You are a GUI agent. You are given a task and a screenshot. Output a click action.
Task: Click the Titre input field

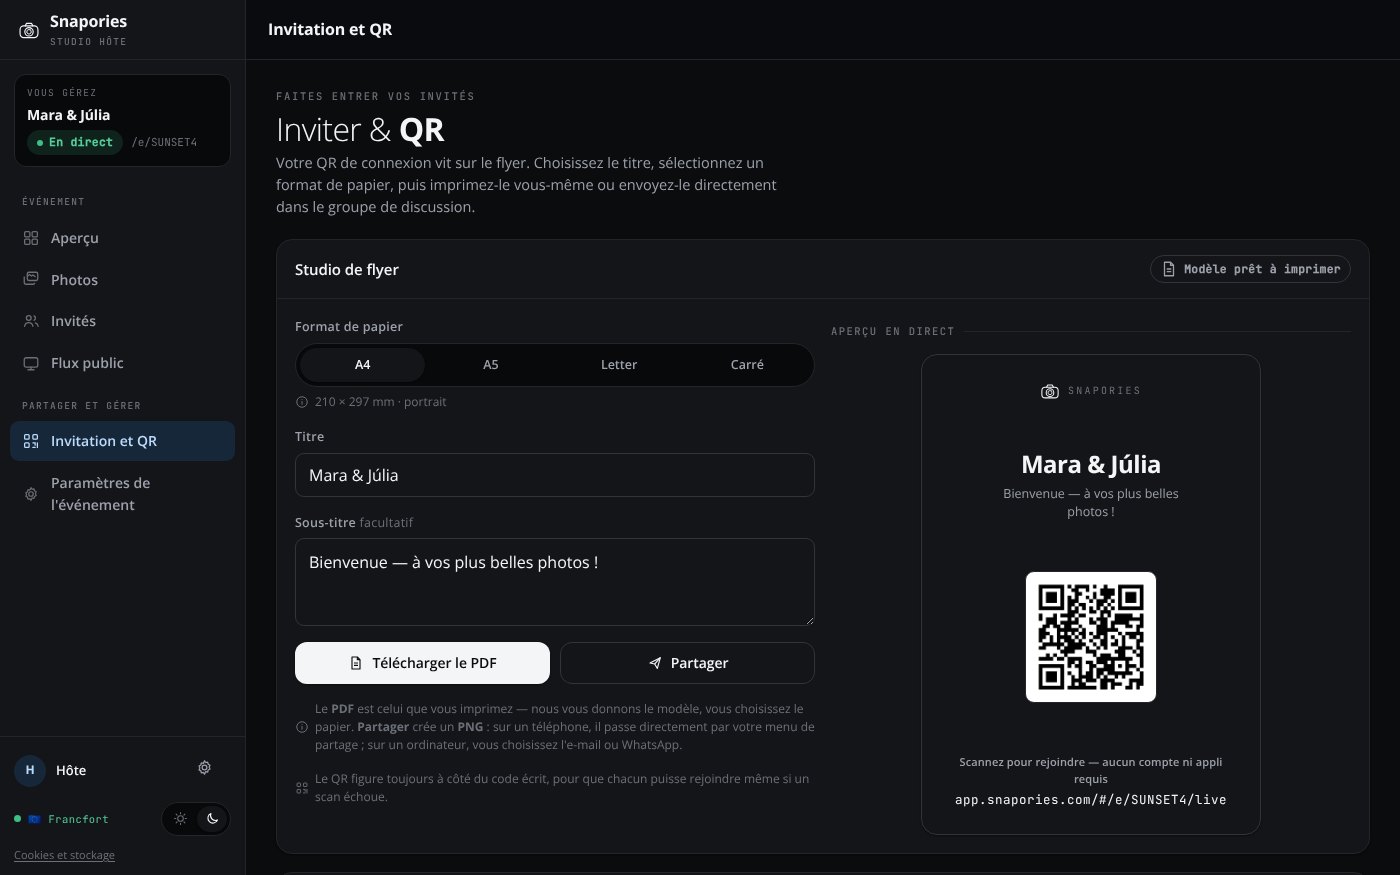point(555,475)
